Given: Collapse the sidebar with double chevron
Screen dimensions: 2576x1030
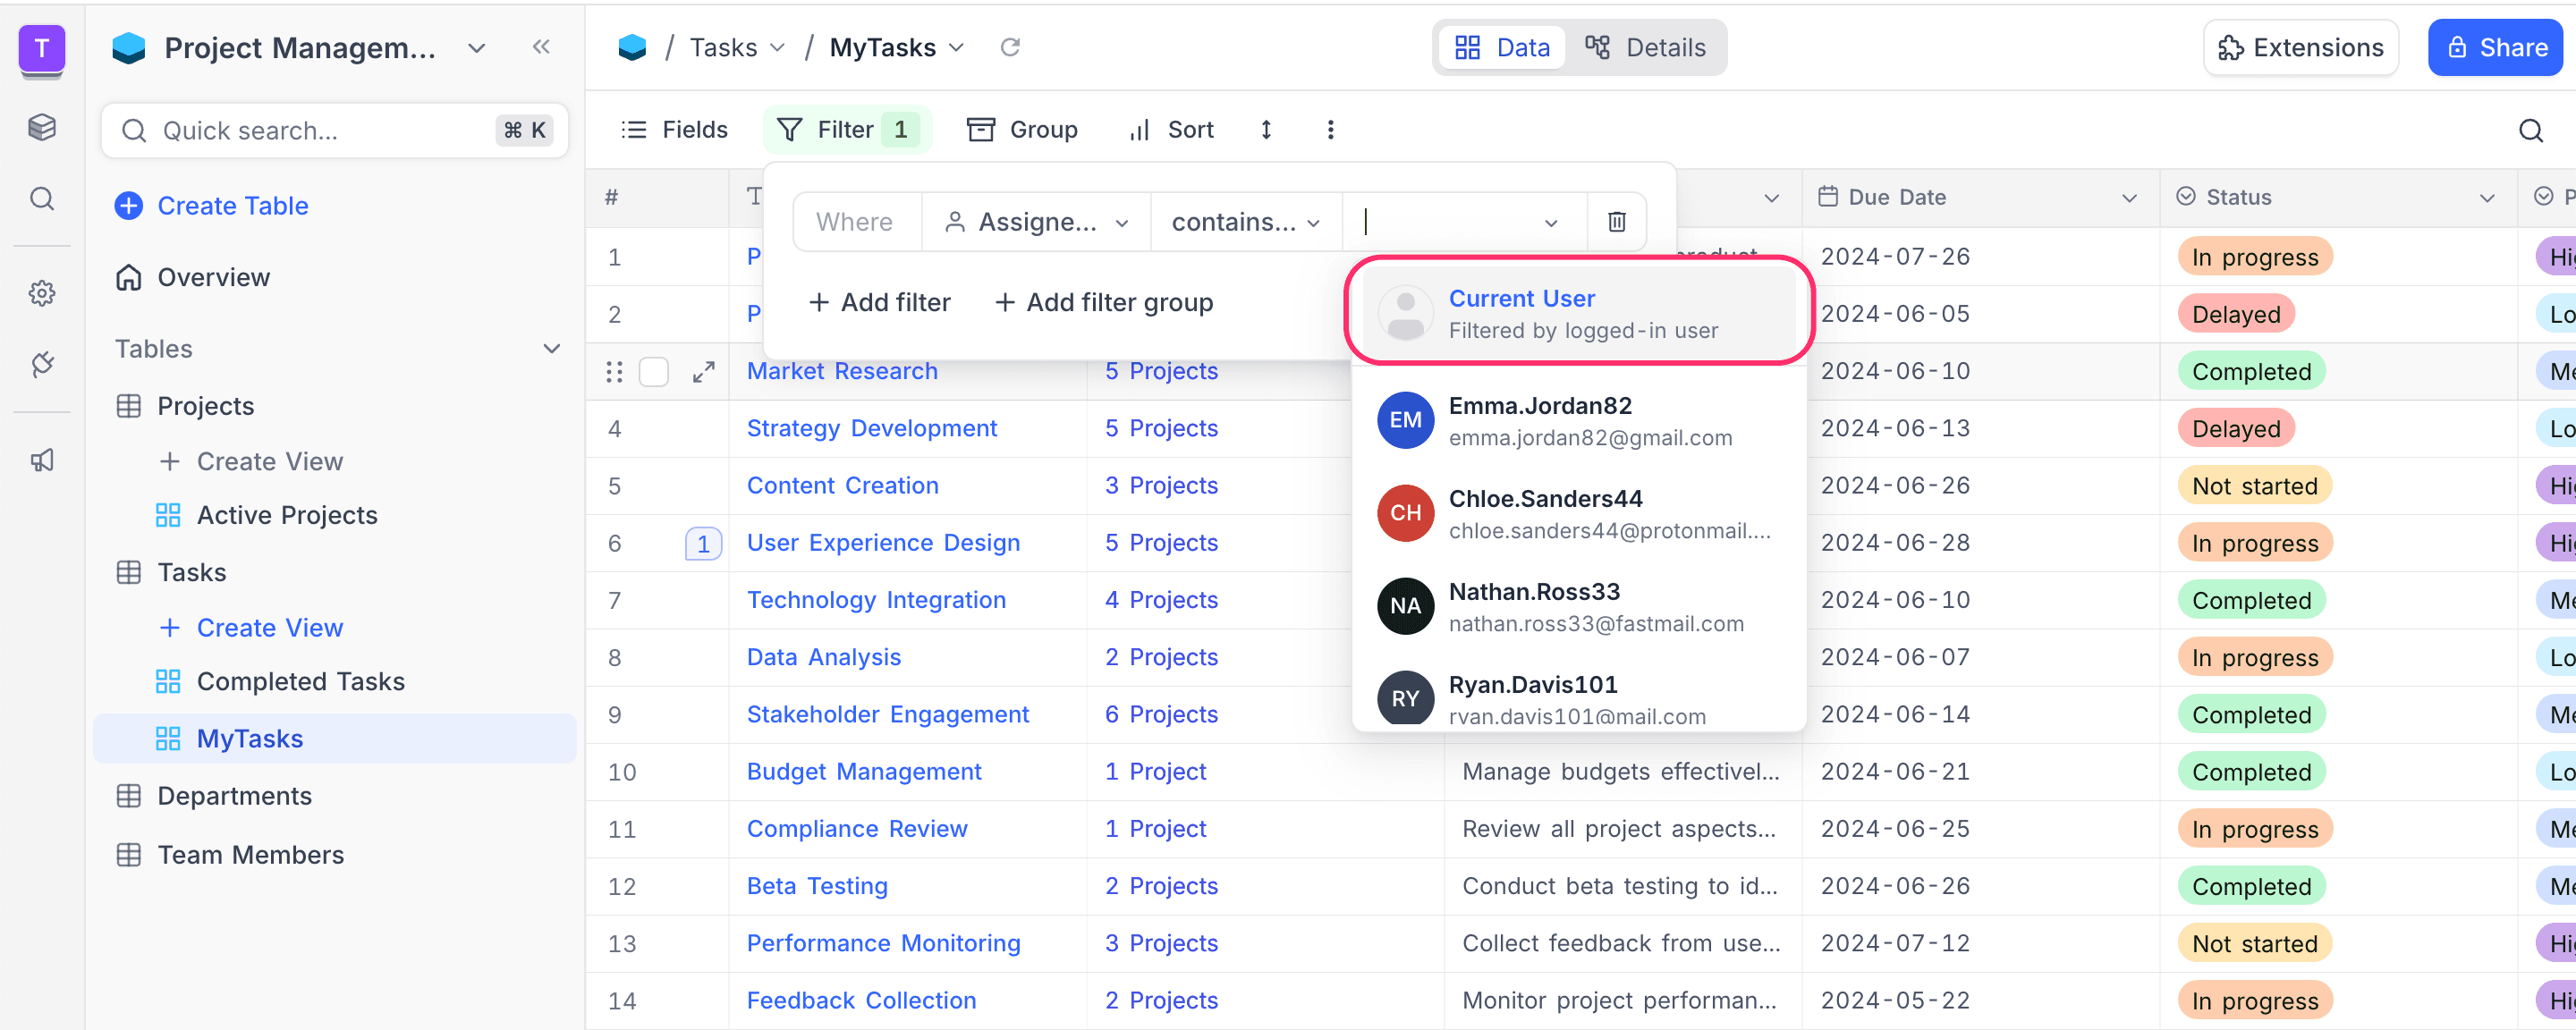Looking at the screenshot, I should click(541, 47).
